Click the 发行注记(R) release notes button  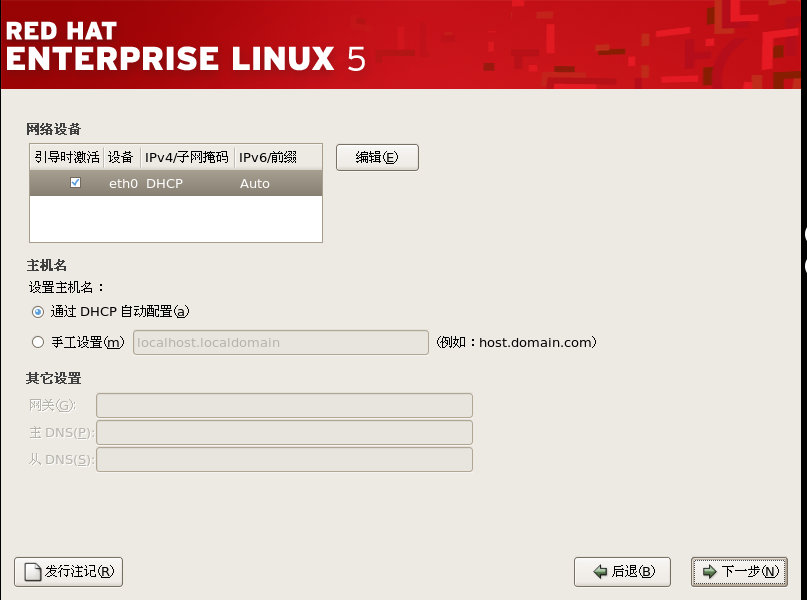click(x=68, y=572)
